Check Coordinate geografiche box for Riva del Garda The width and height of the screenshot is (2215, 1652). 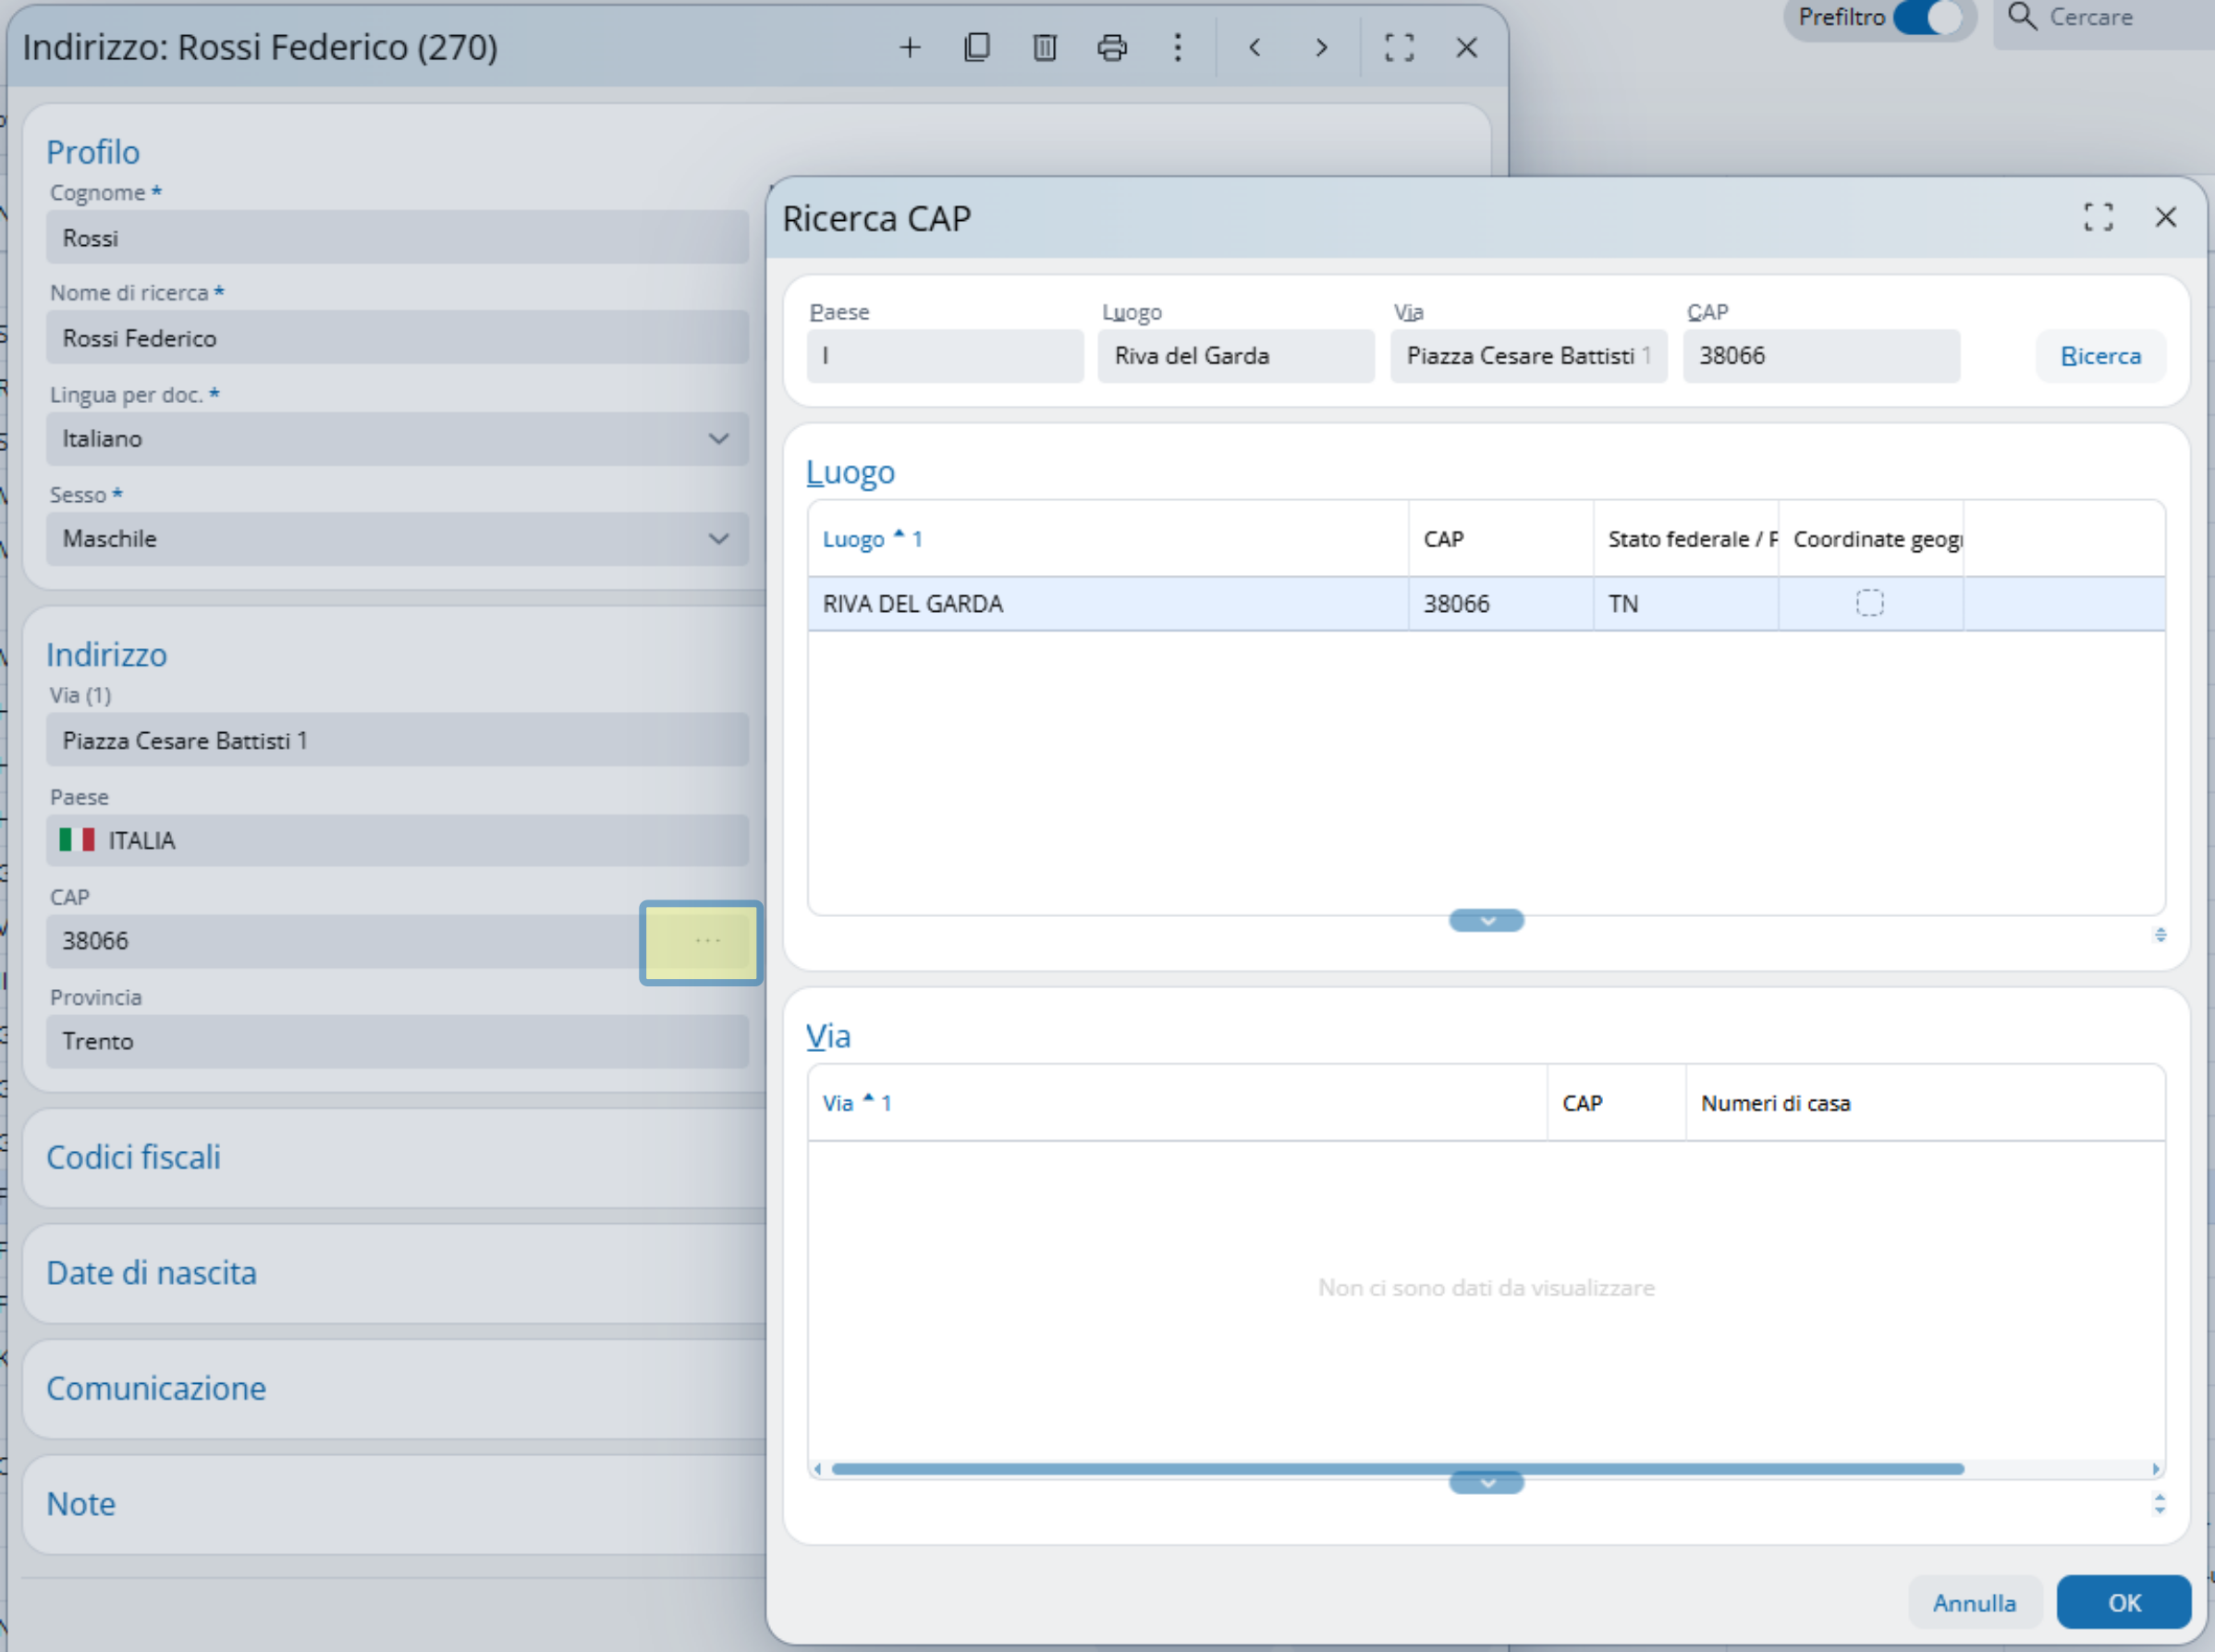[1869, 603]
